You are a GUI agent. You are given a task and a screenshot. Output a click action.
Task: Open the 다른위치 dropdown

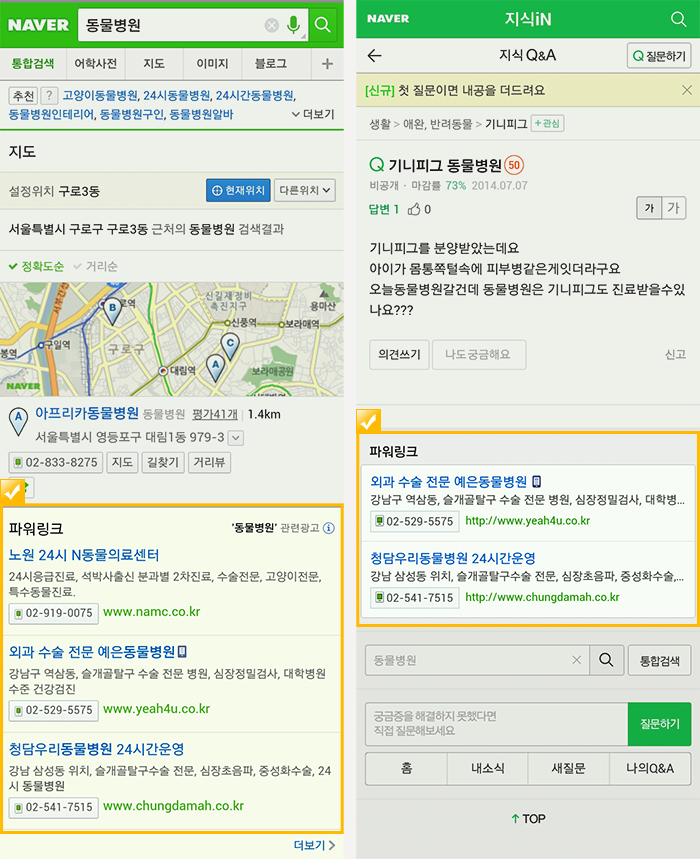[x=305, y=191]
